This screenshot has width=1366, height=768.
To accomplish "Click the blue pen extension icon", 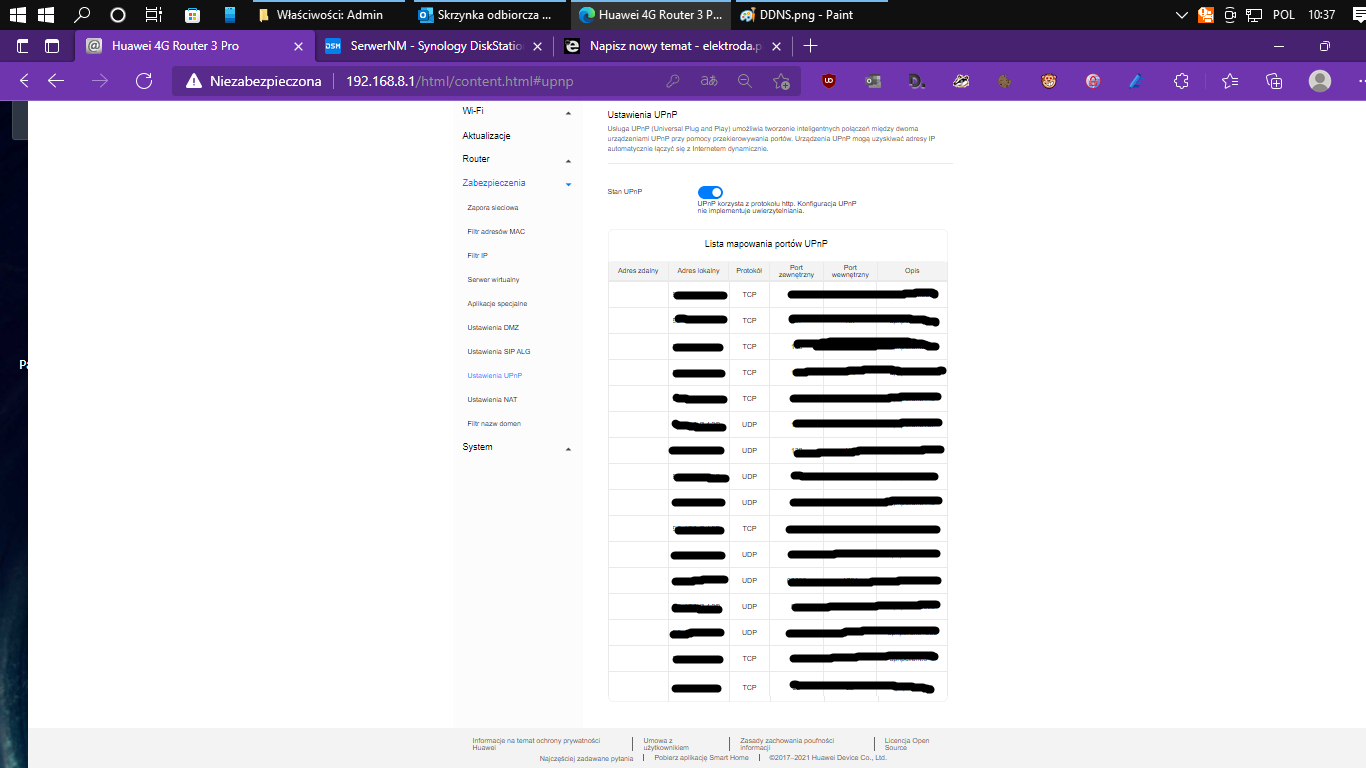I will (x=1136, y=81).
